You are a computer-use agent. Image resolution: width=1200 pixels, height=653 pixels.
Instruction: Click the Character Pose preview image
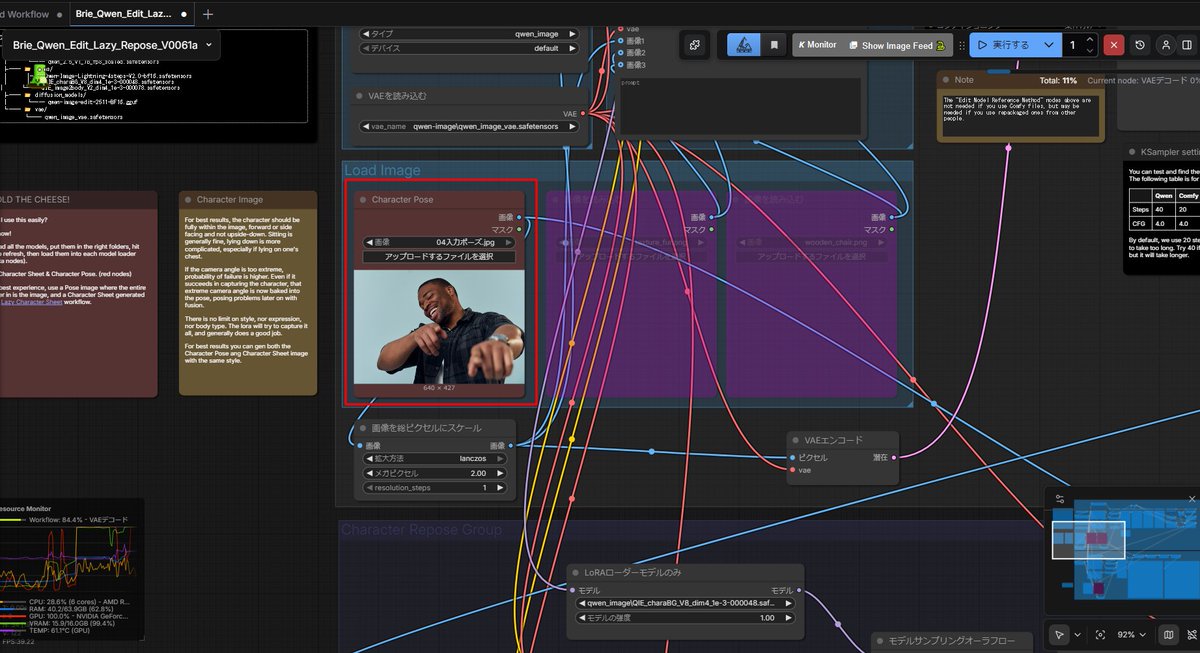coord(439,329)
